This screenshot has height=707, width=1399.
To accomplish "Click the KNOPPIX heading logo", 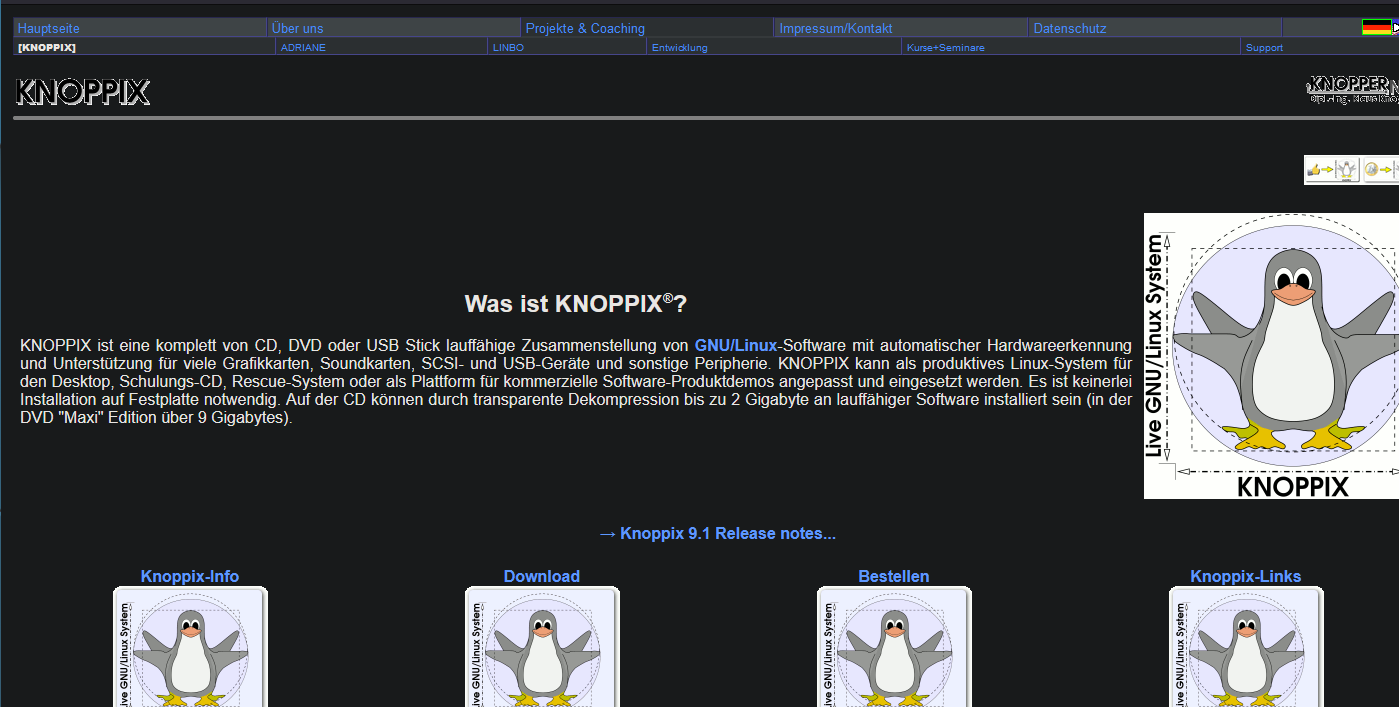I will [x=83, y=92].
